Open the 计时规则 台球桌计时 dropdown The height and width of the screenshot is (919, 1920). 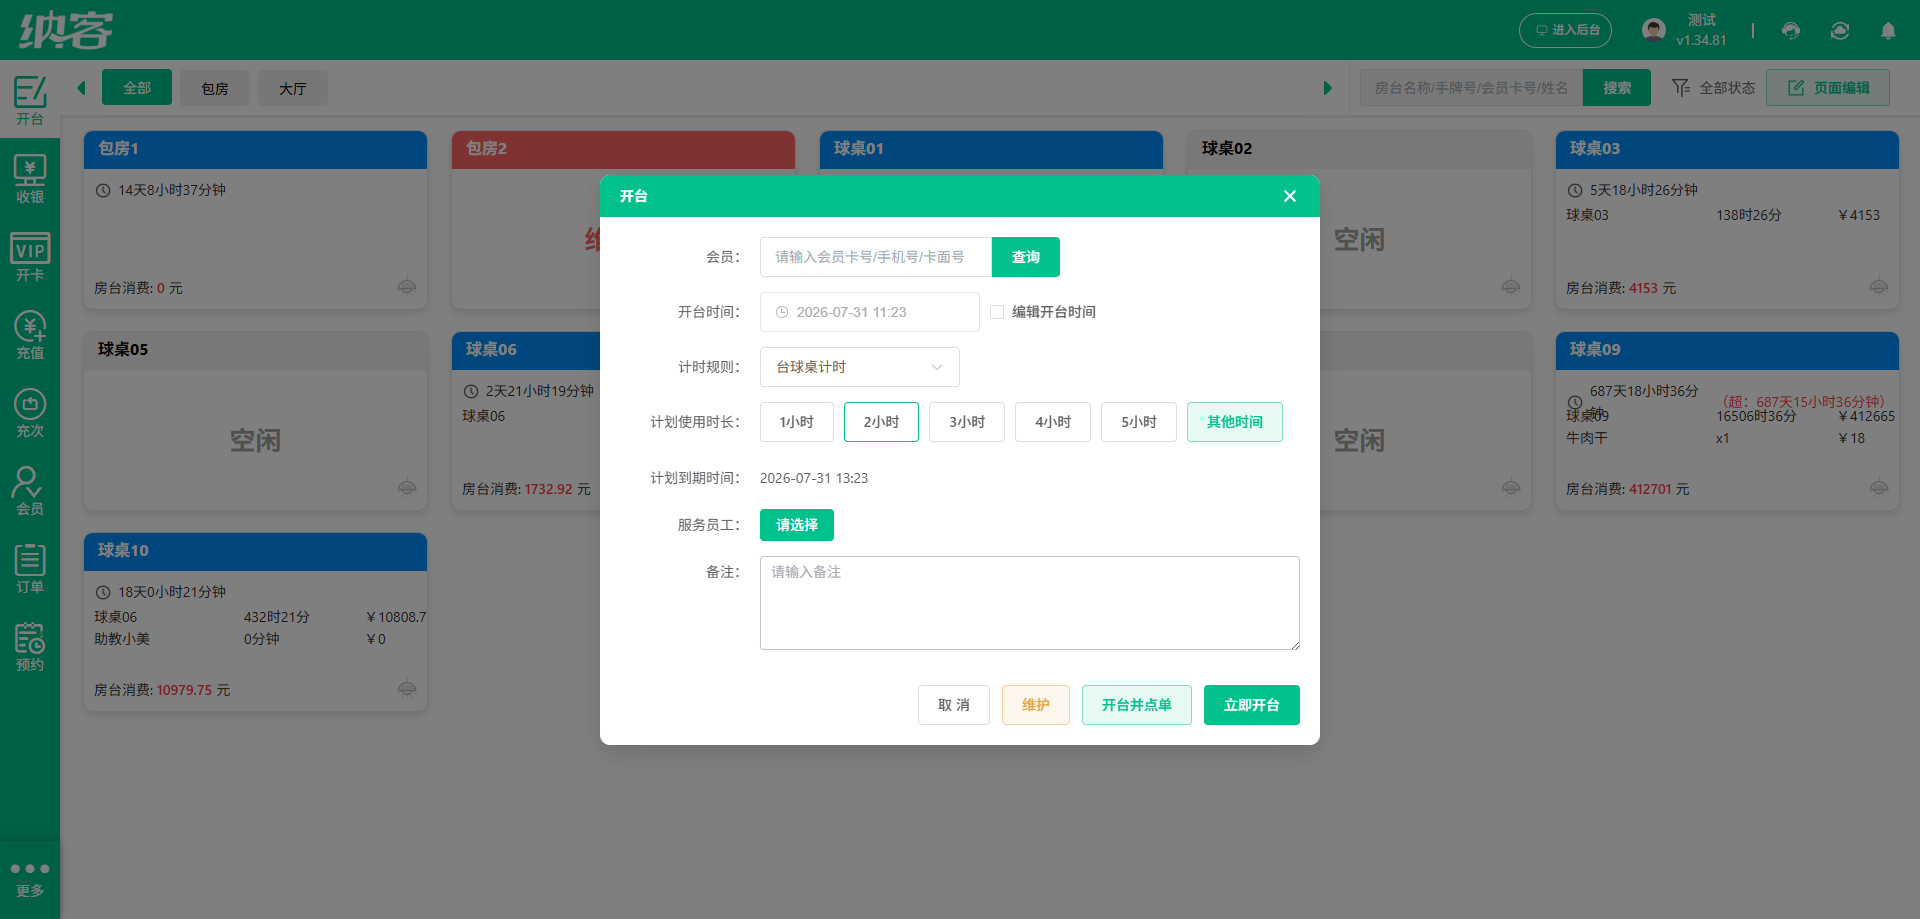click(860, 367)
